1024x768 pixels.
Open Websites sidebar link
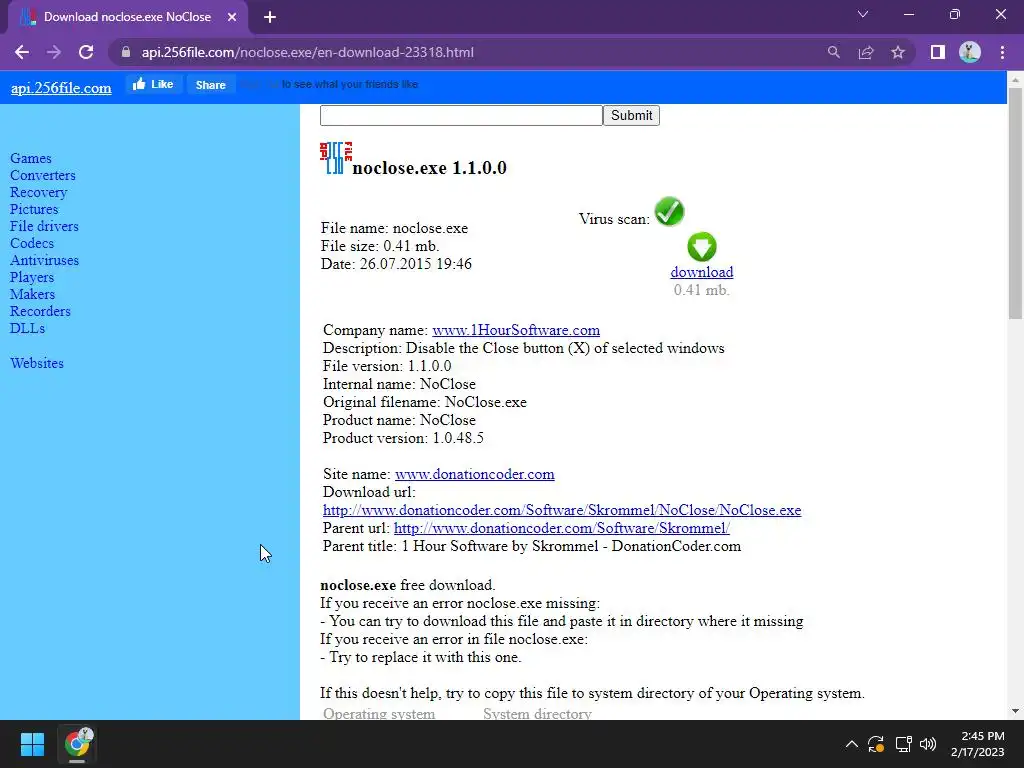37,363
